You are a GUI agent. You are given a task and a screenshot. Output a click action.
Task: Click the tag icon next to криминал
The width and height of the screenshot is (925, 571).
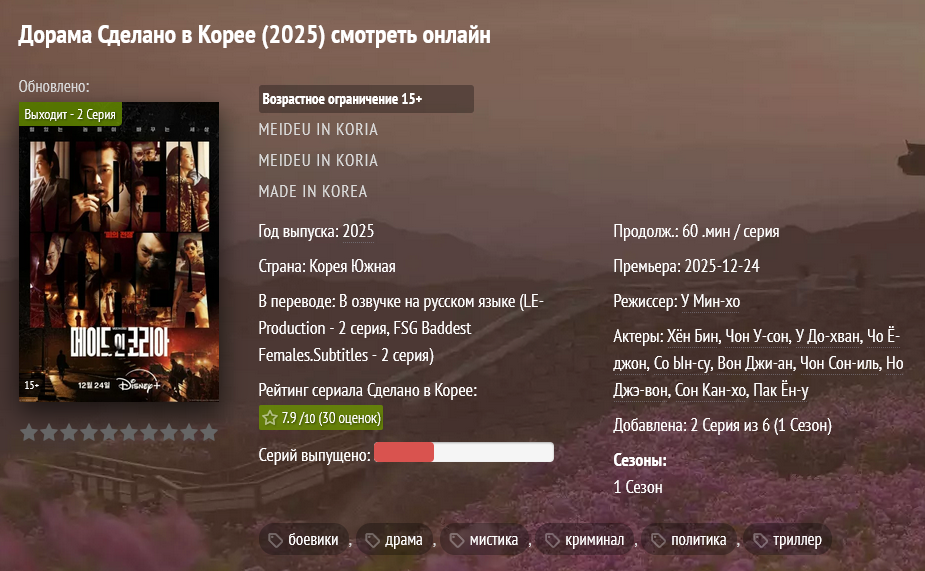click(x=552, y=540)
